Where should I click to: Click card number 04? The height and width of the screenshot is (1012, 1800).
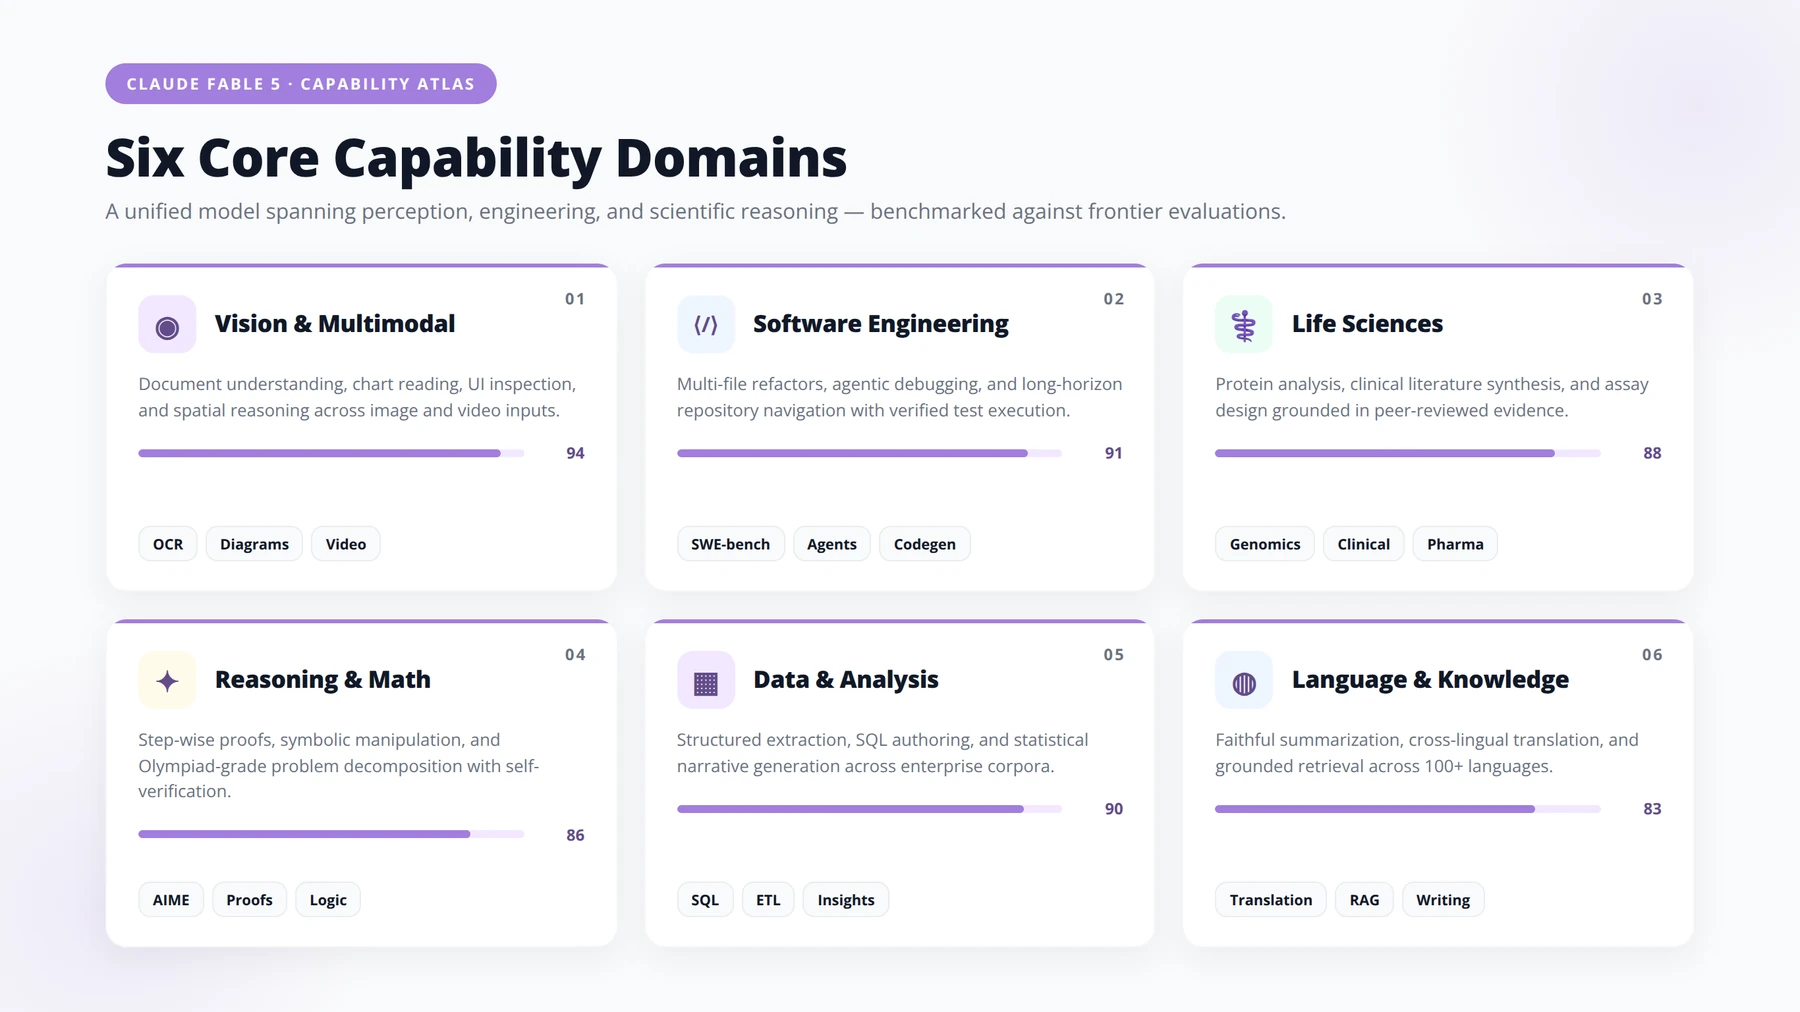point(575,655)
